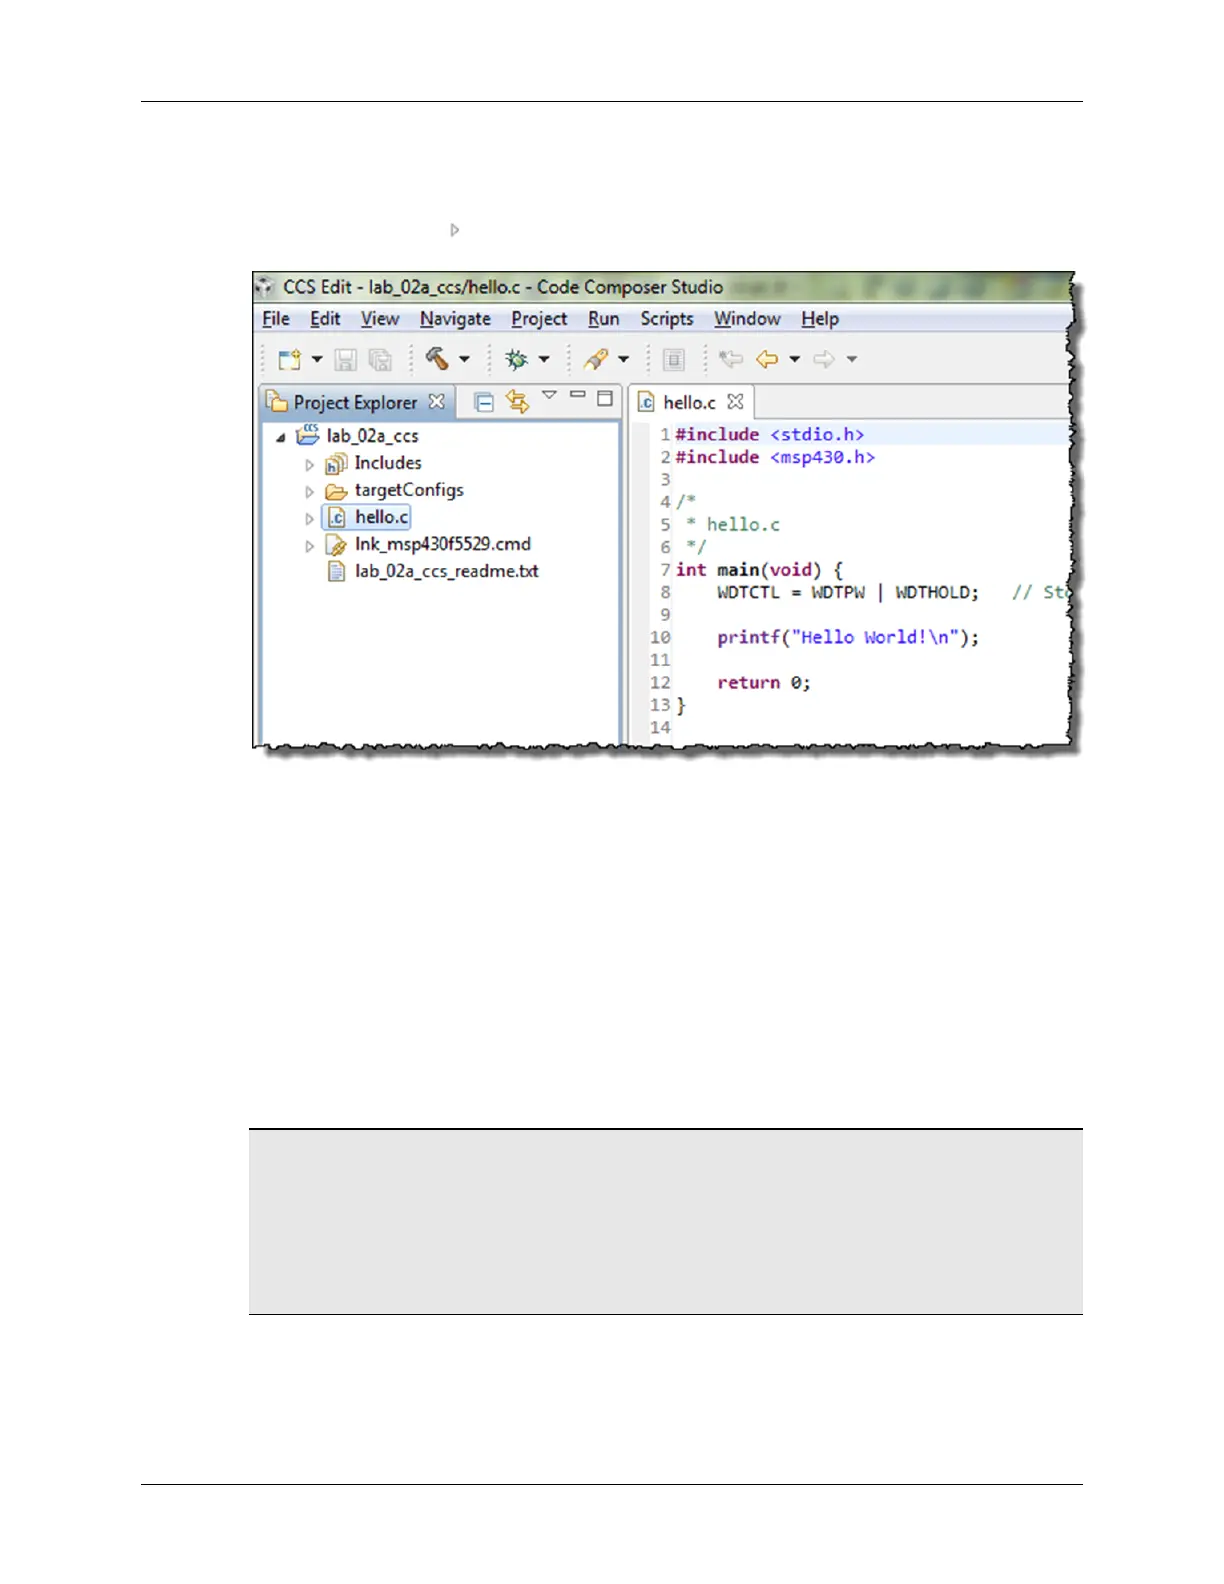Navigate back with the yellow arrow
This screenshot has width=1224, height=1584.
click(x=768, y=359)
